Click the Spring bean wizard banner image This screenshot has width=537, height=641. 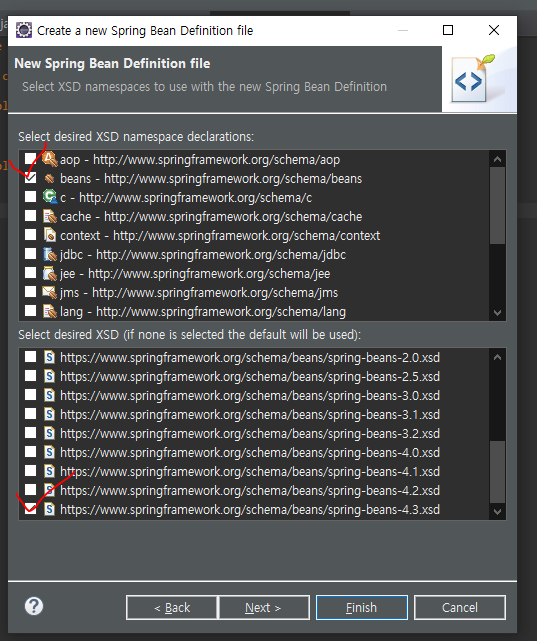click(x=479, y=79)
